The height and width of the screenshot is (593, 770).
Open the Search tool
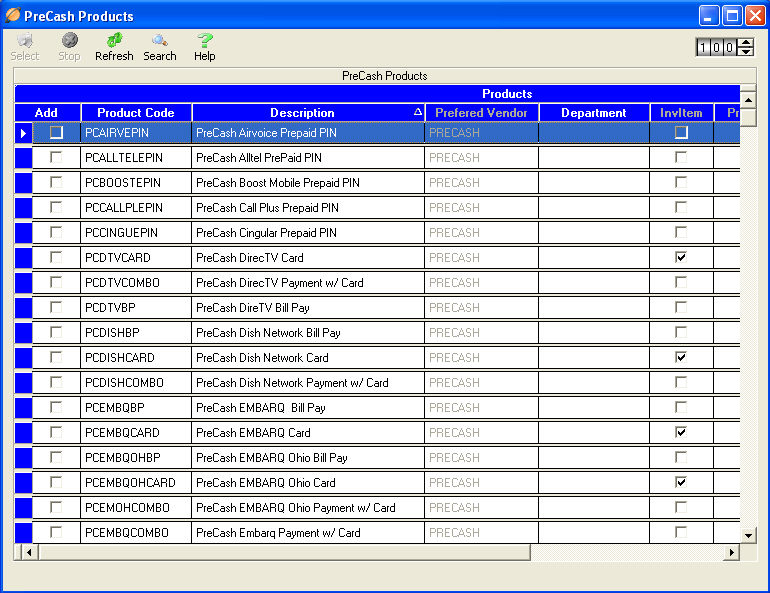point(160,47)
